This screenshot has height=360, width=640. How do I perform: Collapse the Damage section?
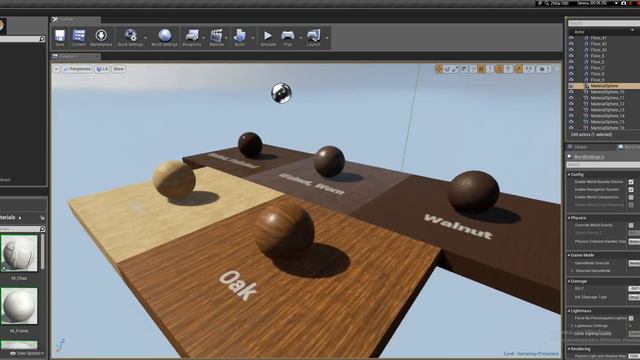569,281
